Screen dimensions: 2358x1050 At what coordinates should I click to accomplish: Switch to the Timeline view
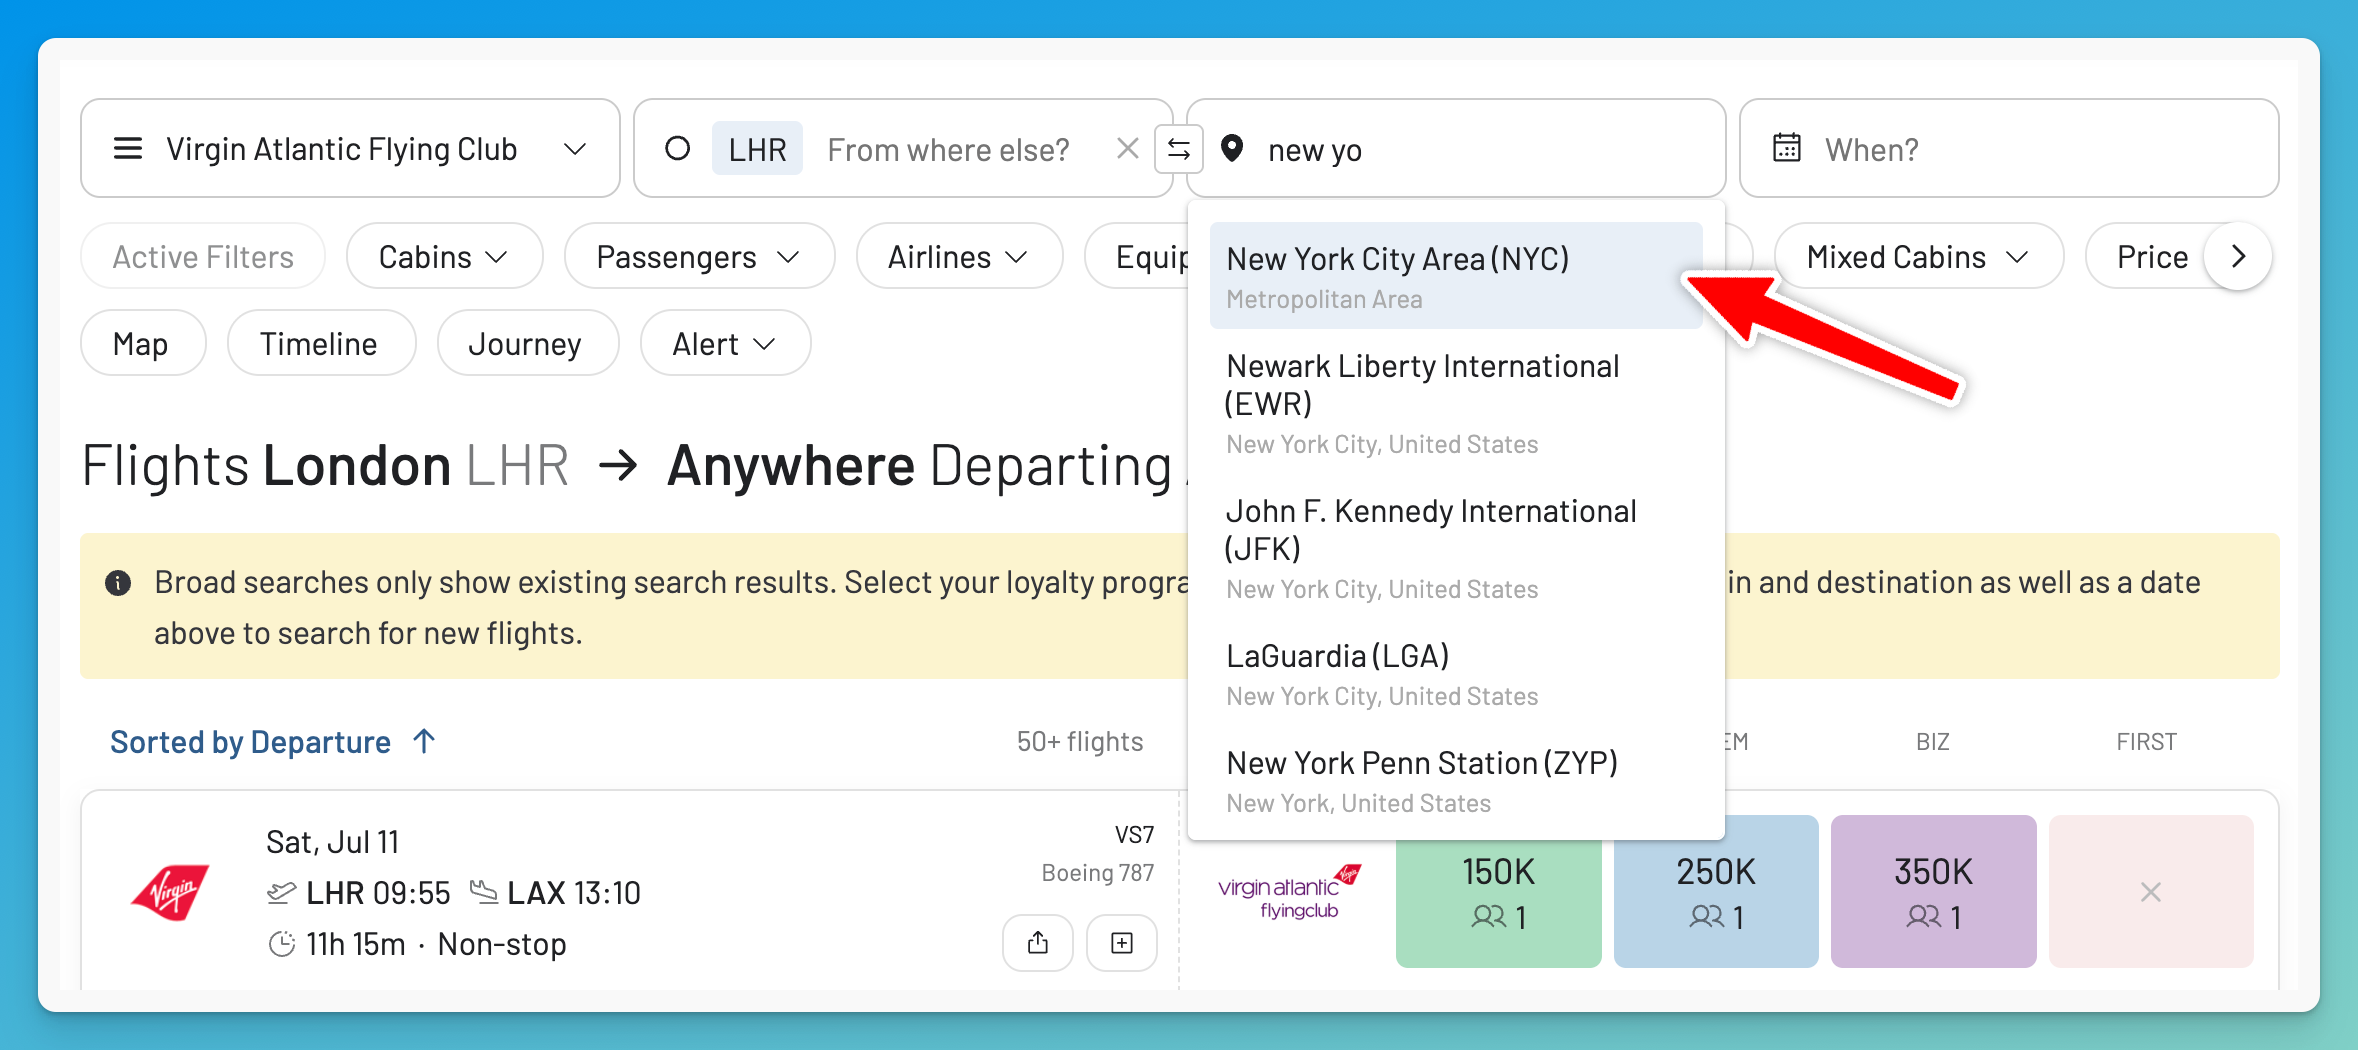(321, 343)
